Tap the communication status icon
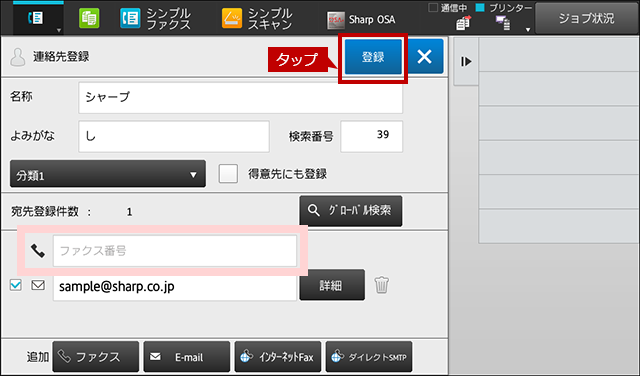Image resolution: width=640 pixels, height=376 pixels. point(463,23)
